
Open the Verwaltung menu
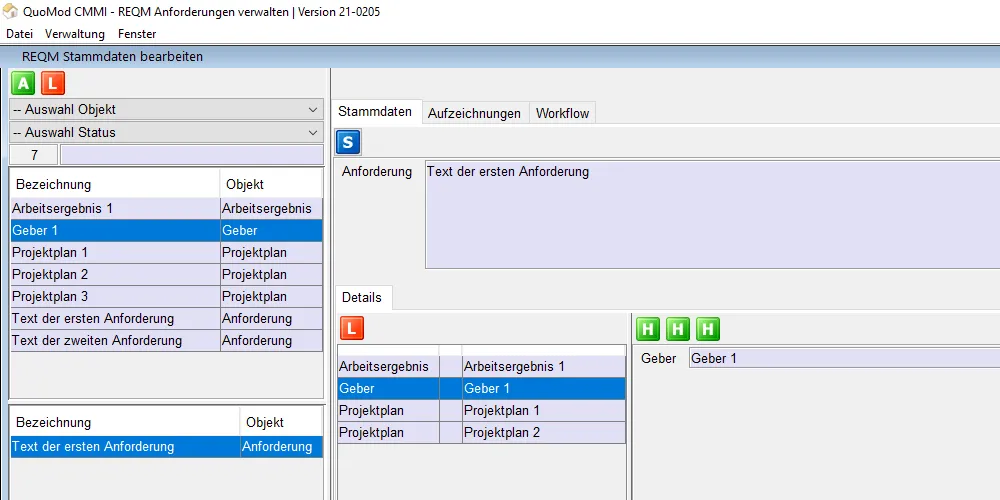pyautogui.click(x=75, y=34)
